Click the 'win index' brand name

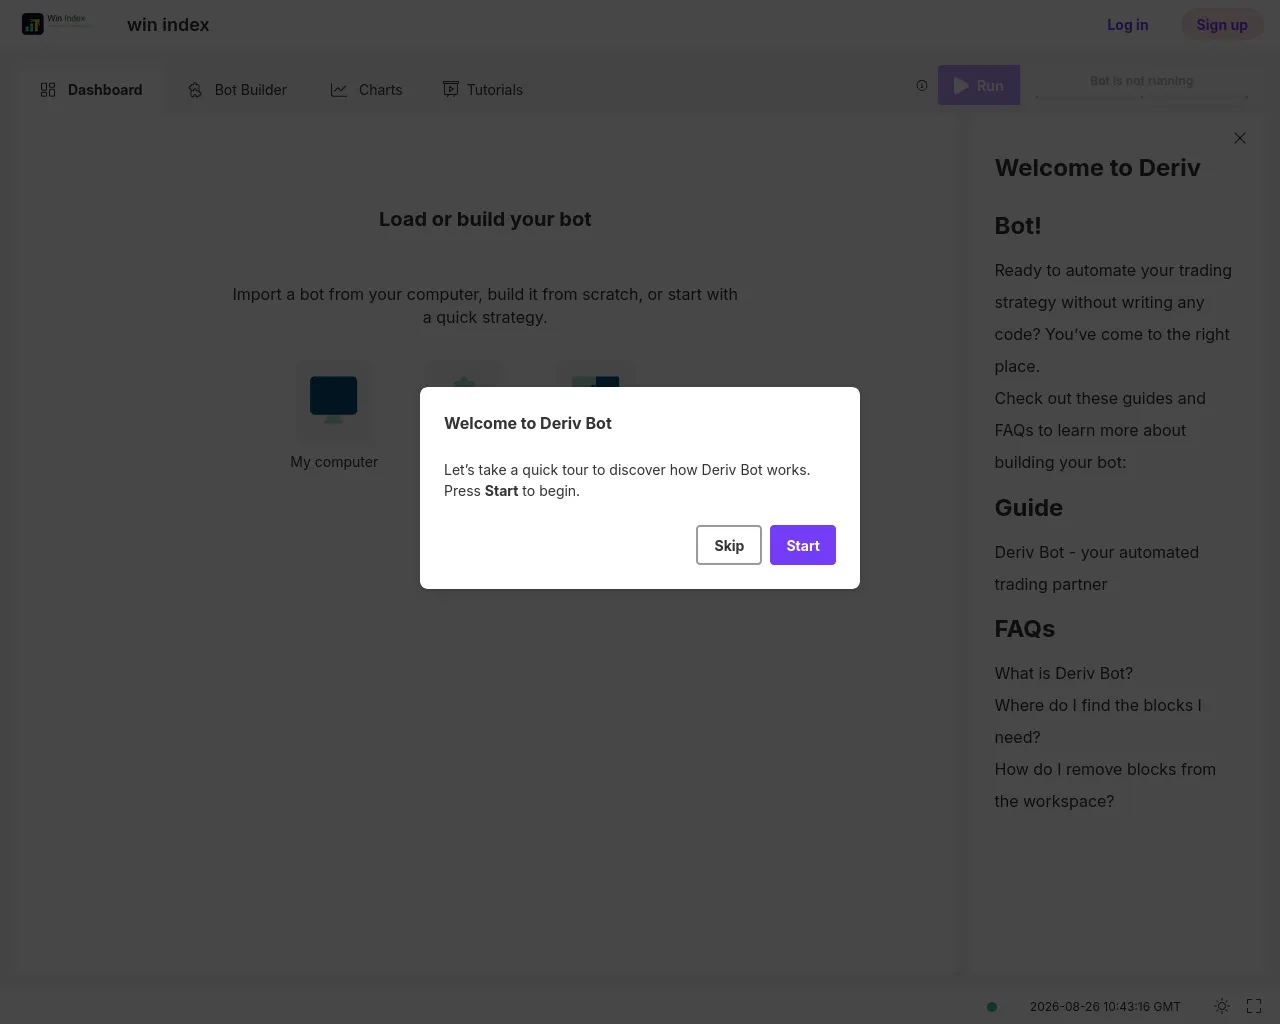point(168,25)
